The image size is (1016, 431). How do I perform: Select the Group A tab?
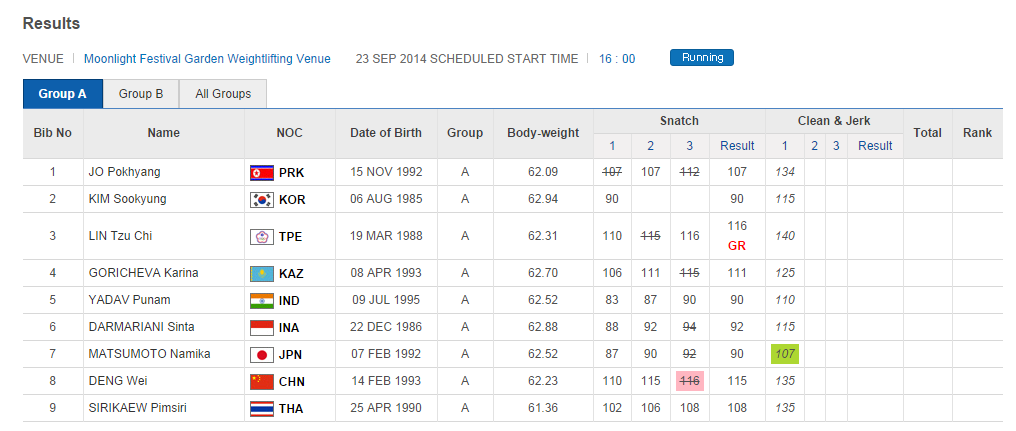pos(62,94)
